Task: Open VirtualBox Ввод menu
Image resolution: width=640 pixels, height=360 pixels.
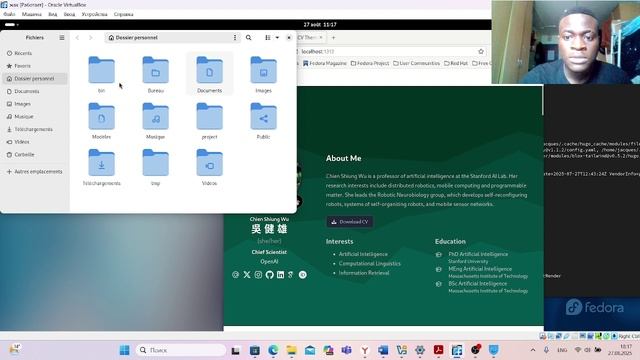Action: point(69,14)
